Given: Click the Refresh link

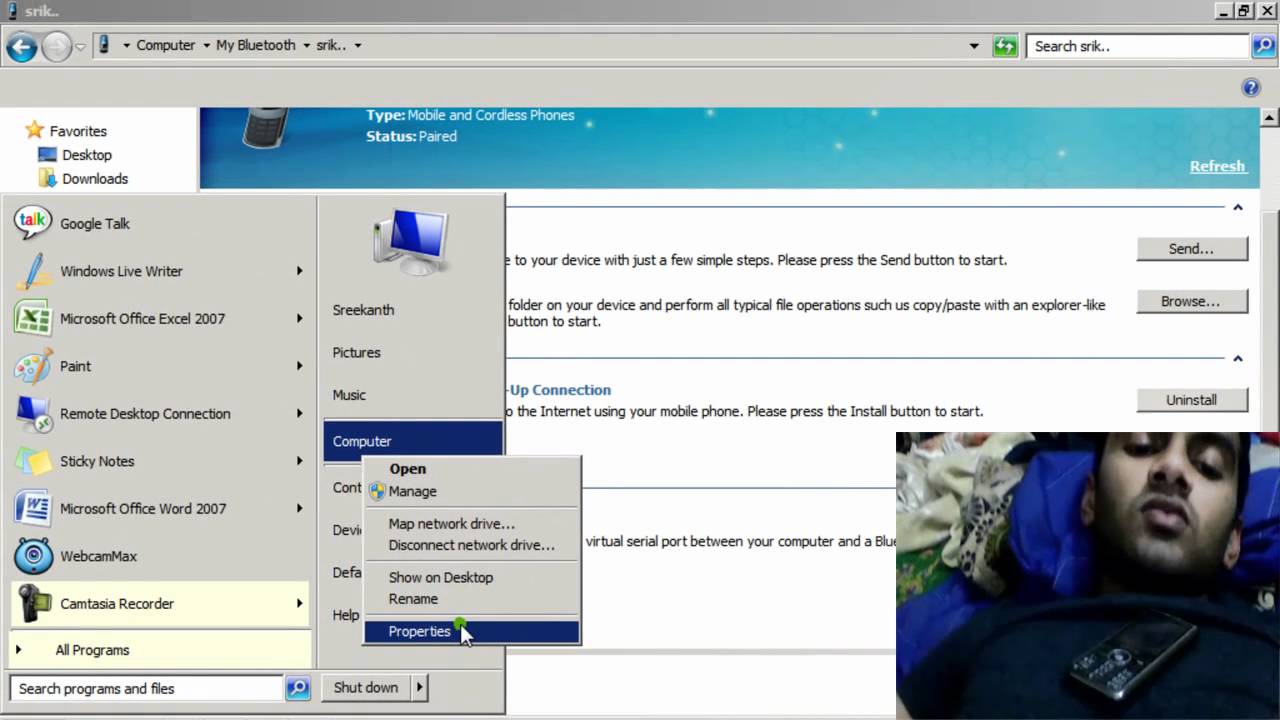Looking at the screenshot, I should point(1217,166).
